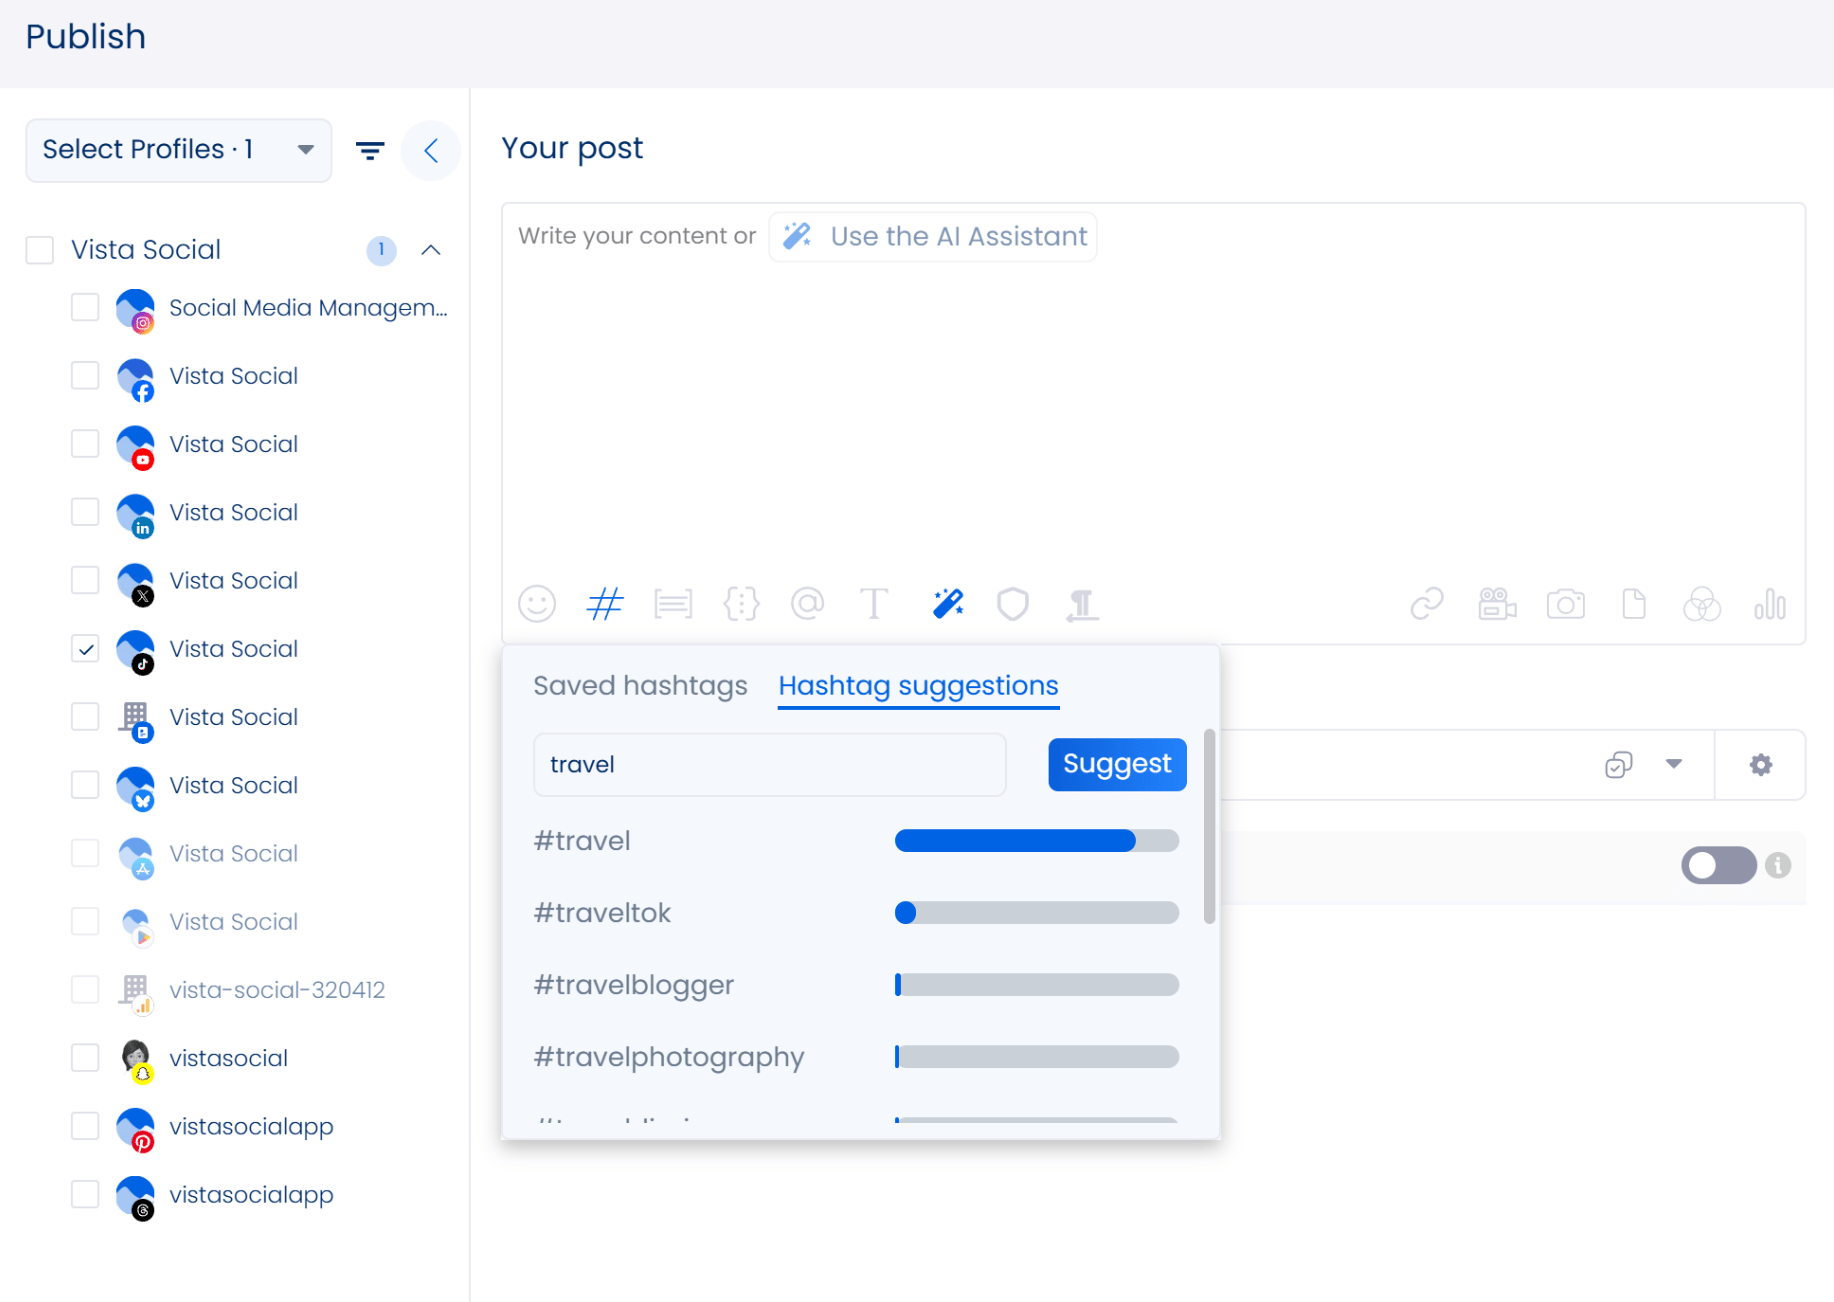Image resolution: width=1834 pixels, height=1302 pixels.
Task: Collapse the Vista Social profile group
Action: (x=431, y=250)
